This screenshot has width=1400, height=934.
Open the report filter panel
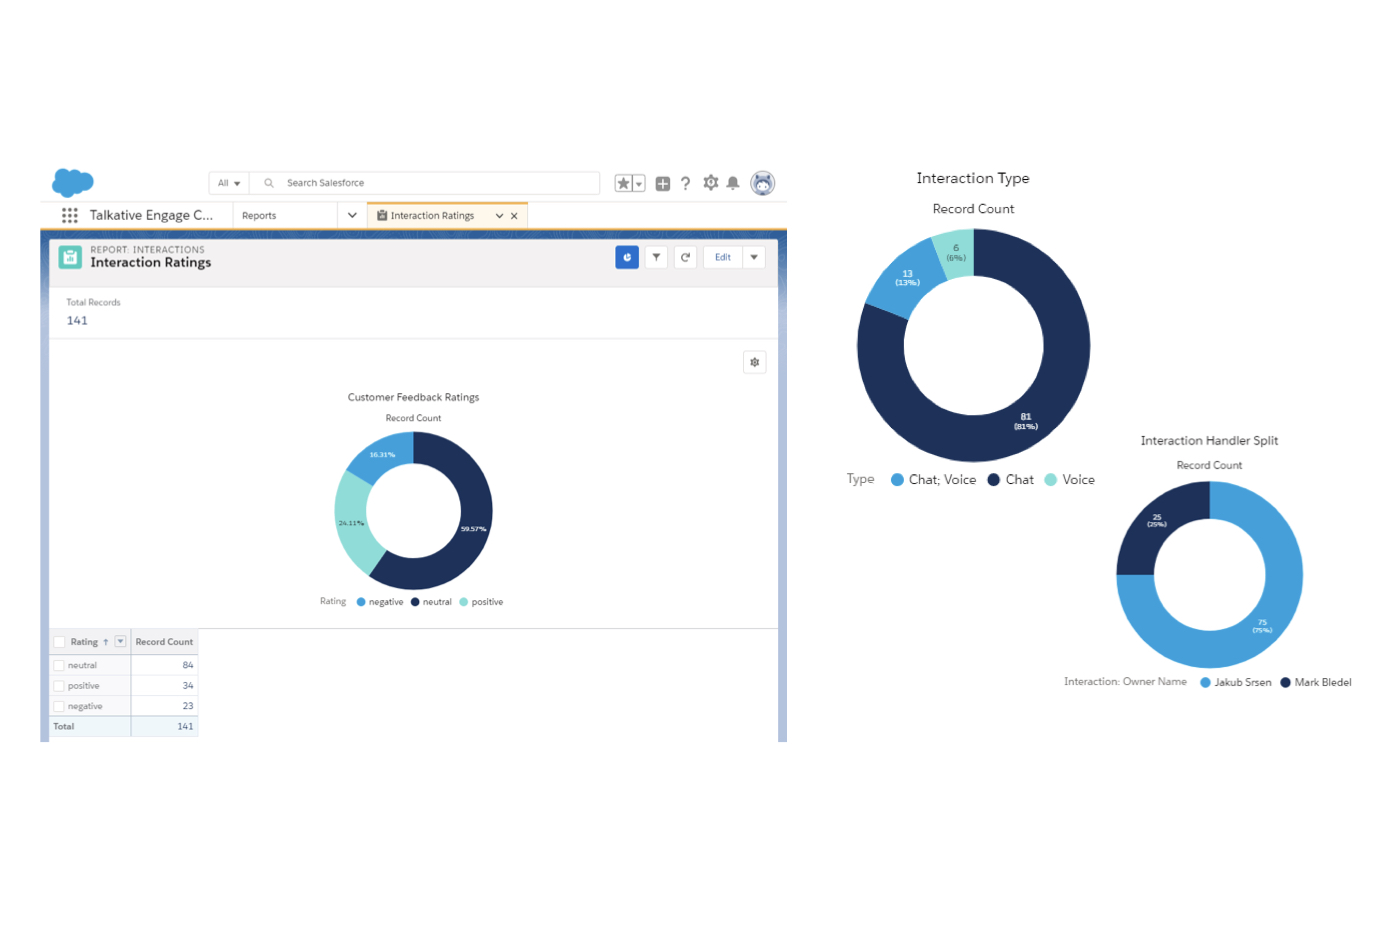coord(656,257)
